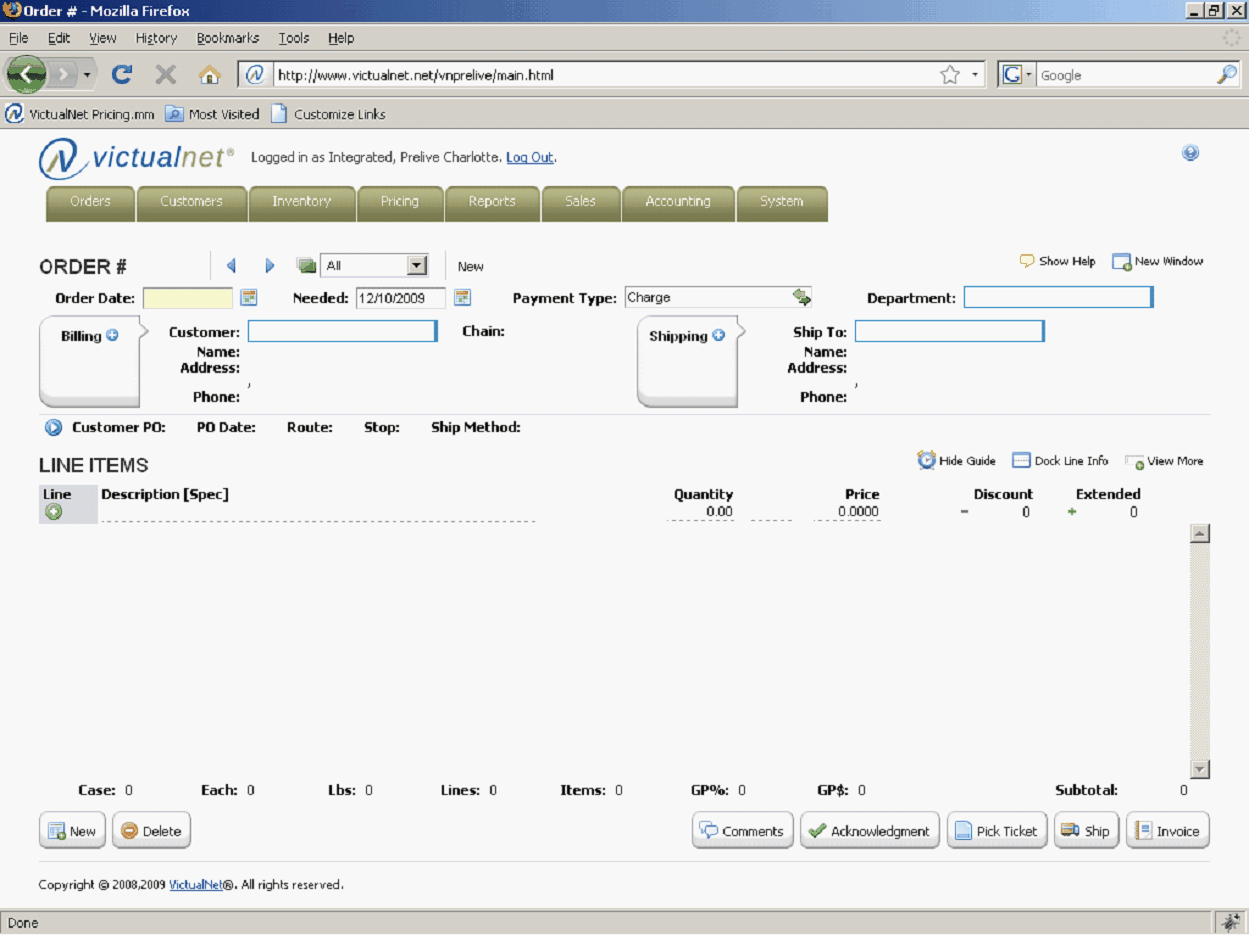Click the folder icon beside All dropdown
1250x936 pixels.
tap(306, 266)
